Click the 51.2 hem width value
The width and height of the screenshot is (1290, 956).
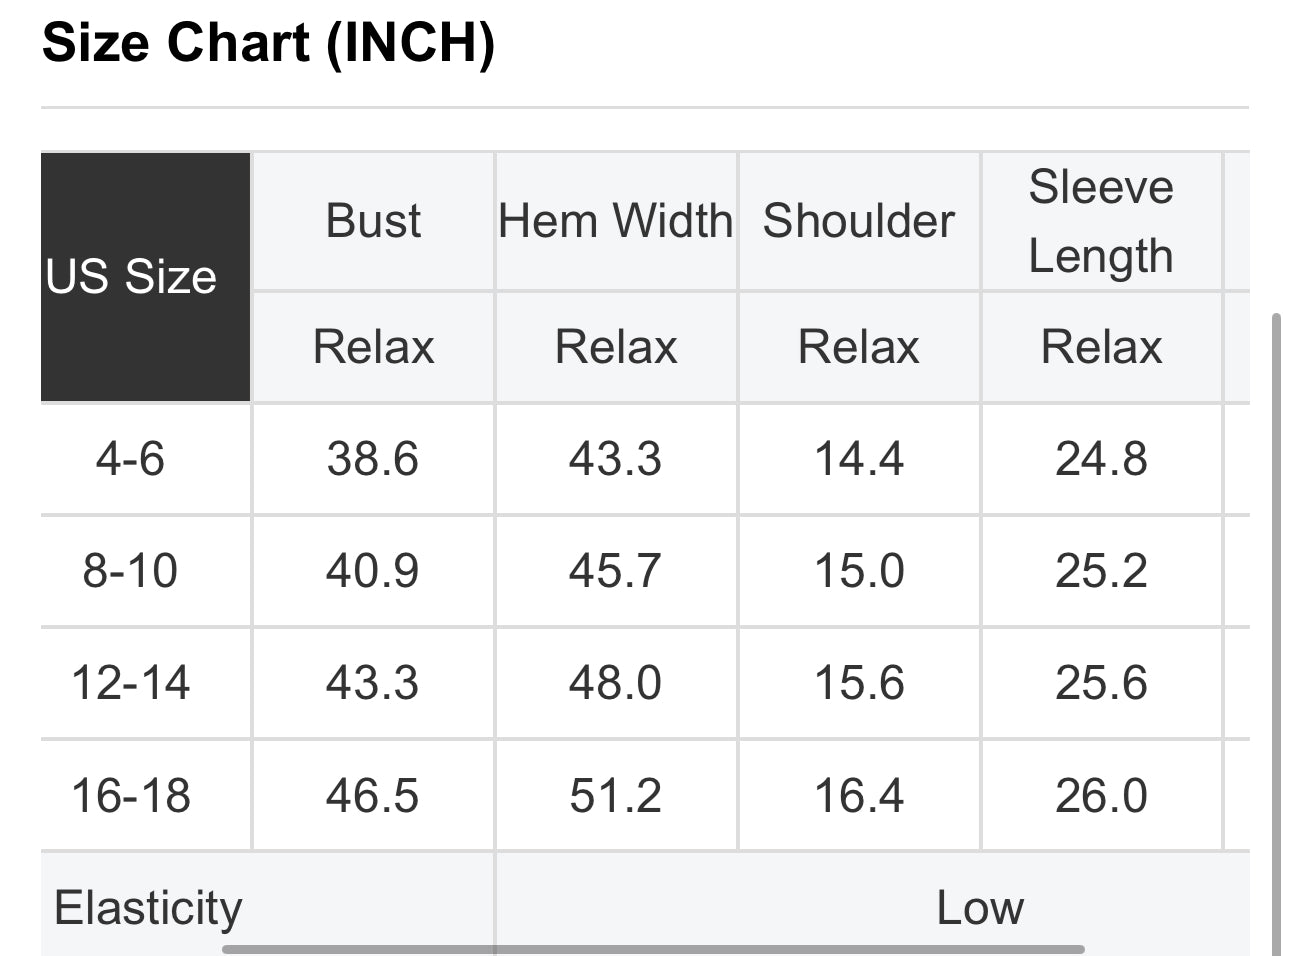pyautogui.click(x=616, y=796)
